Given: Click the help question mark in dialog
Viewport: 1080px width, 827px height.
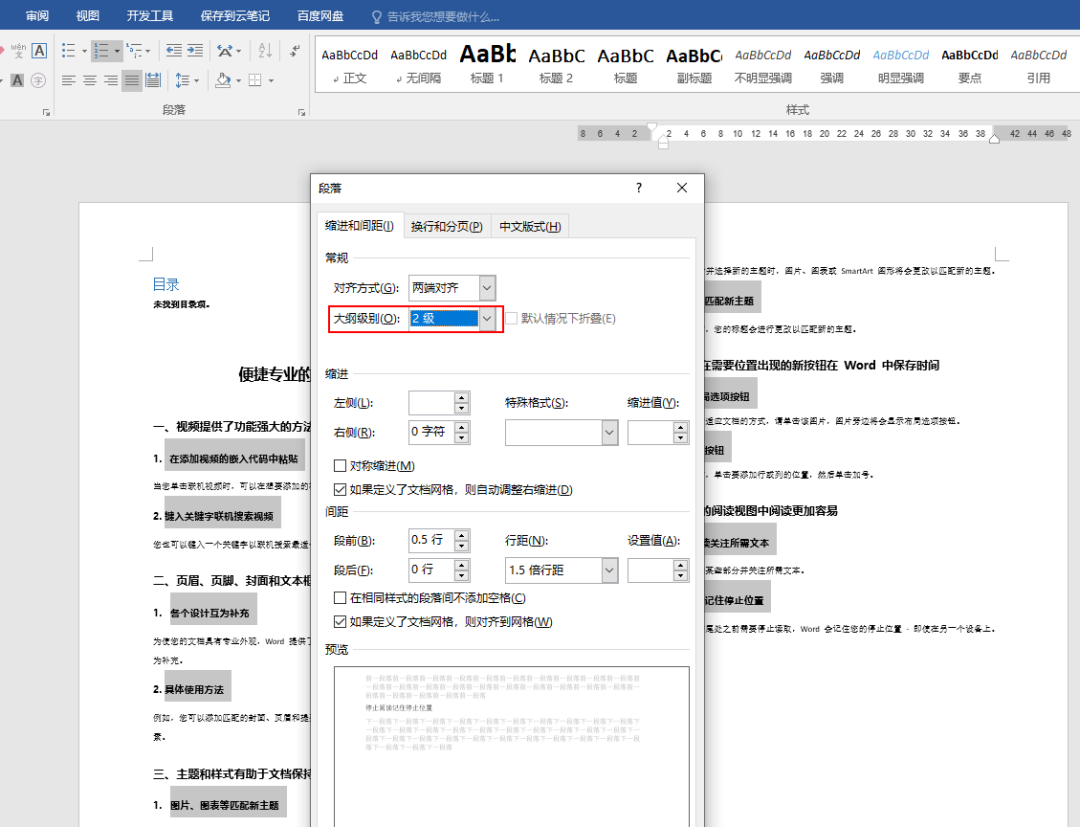Looking at the screenshot, I should (x=639, y=188).
